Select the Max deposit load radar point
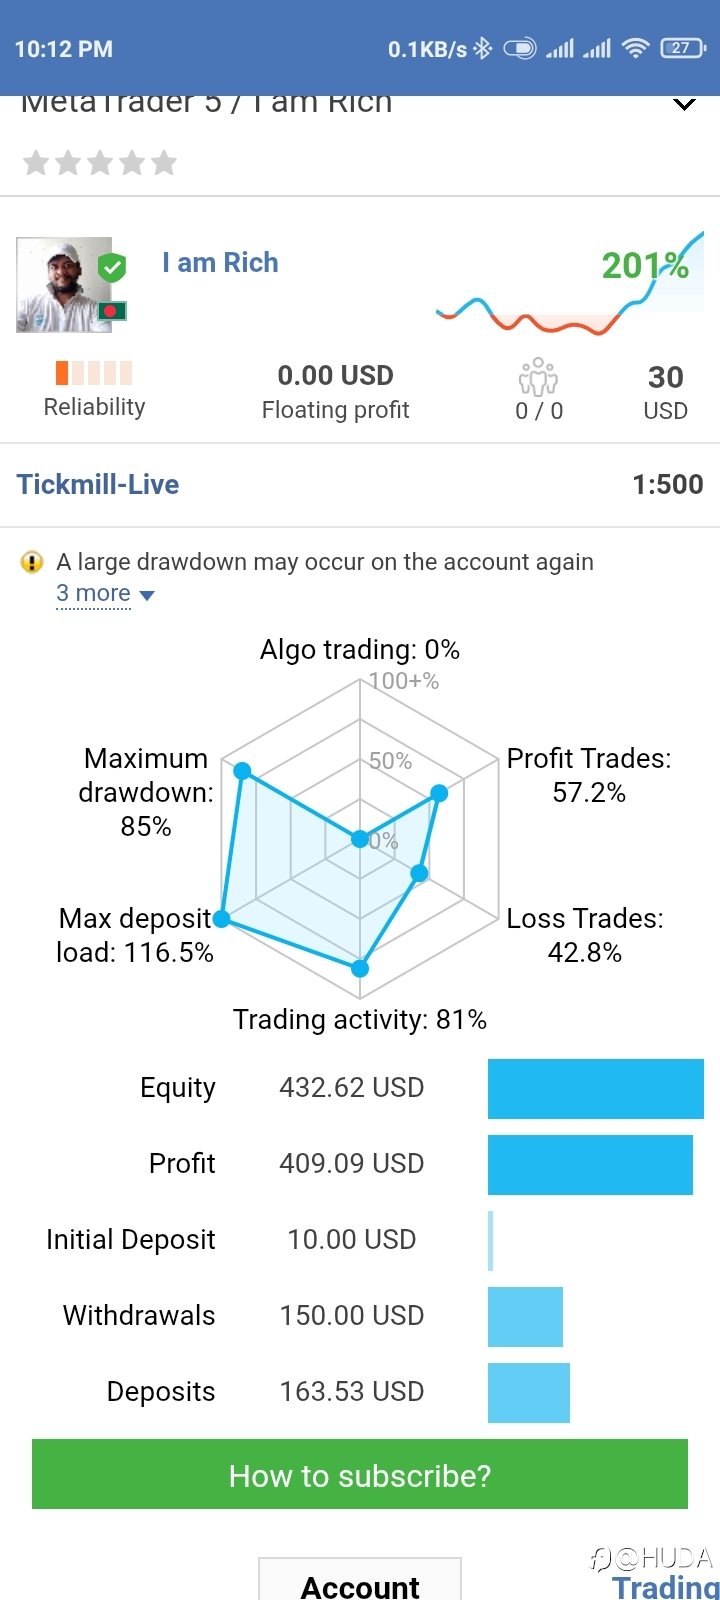Viewport: 720px width, 1600px height. [222, 919]
